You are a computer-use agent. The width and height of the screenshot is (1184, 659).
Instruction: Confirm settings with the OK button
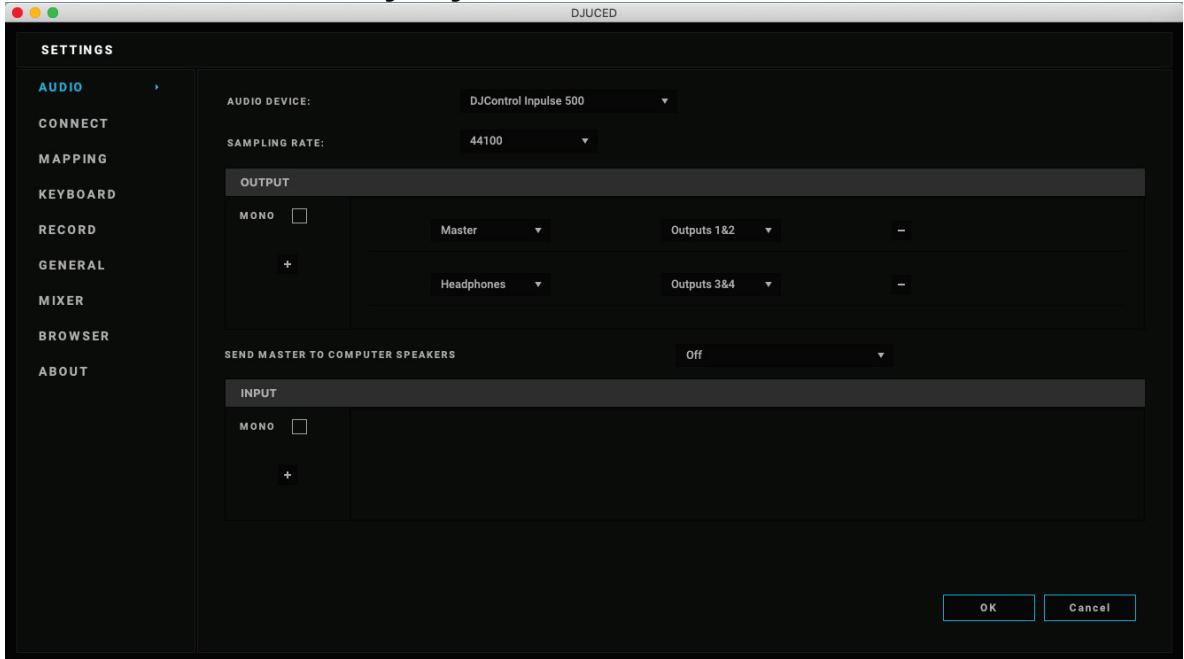point(988,608)
